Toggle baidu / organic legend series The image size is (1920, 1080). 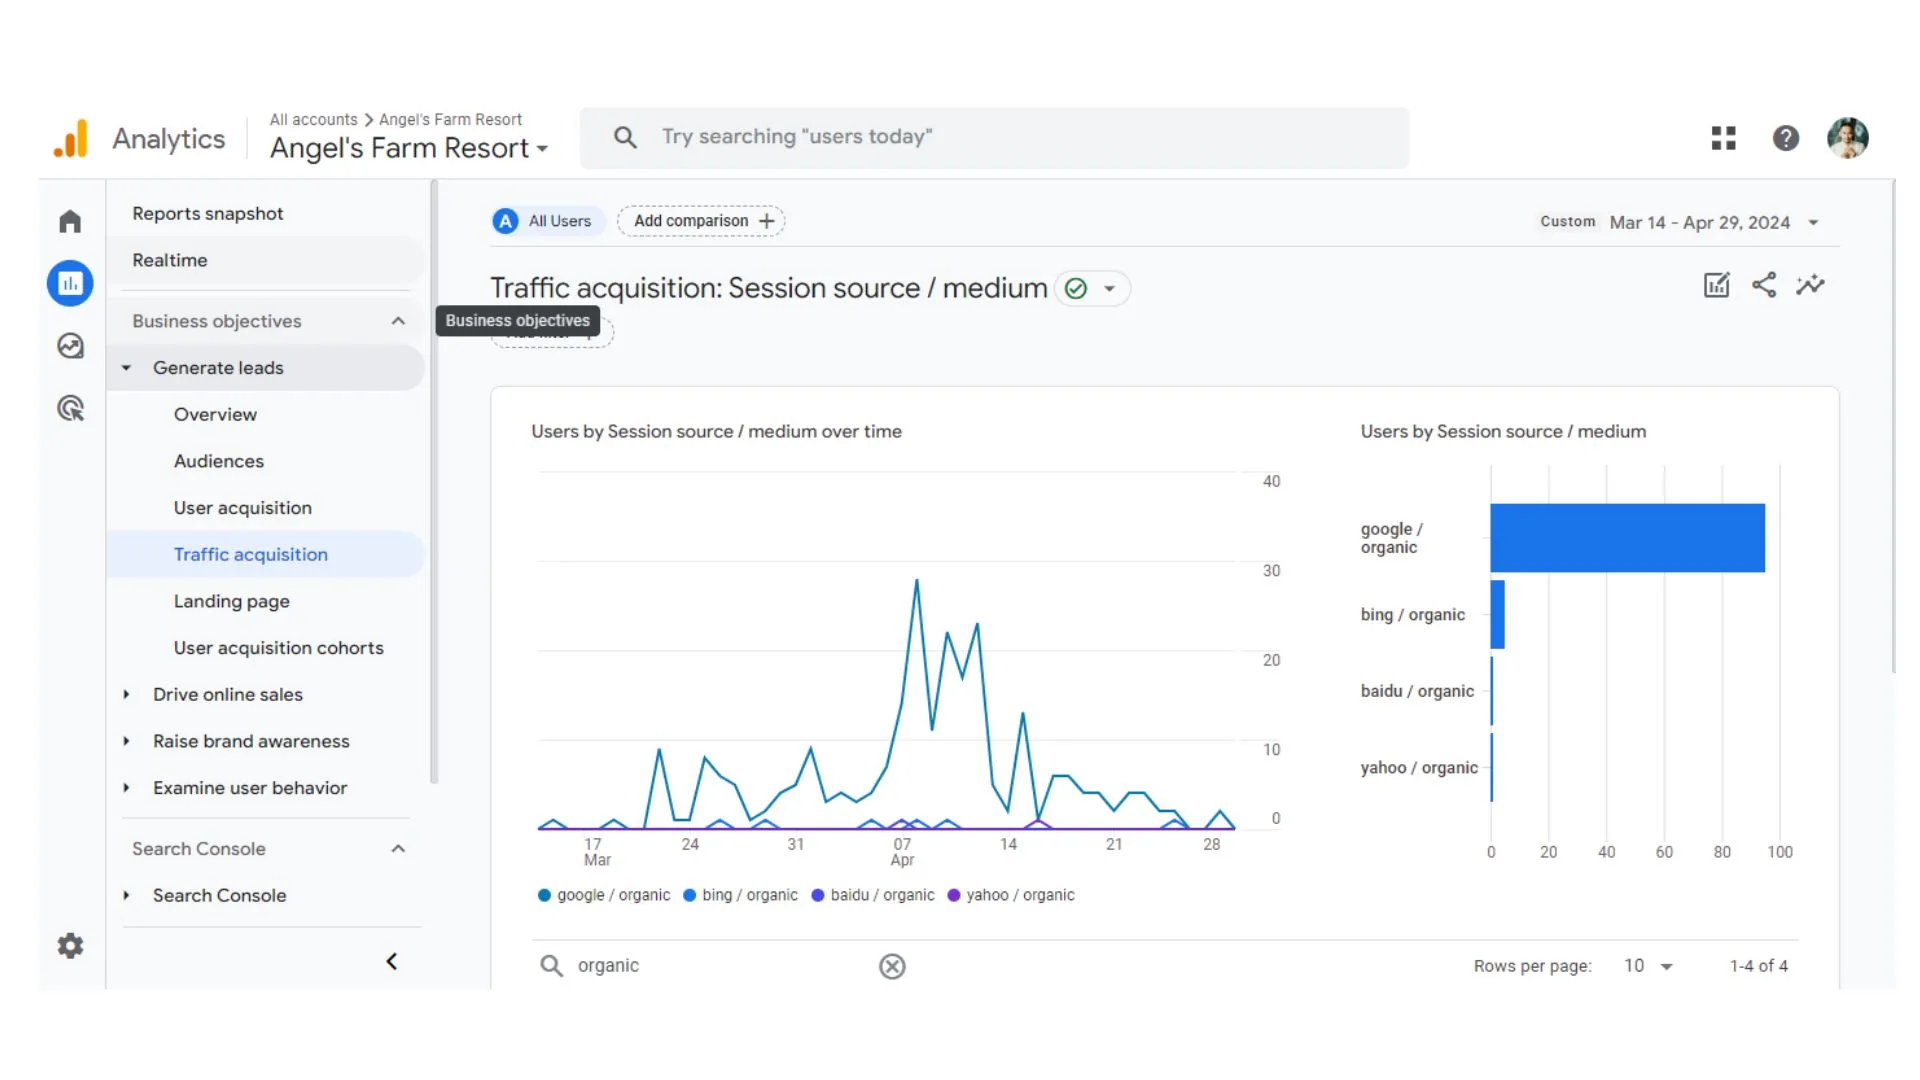click(873, 895)
